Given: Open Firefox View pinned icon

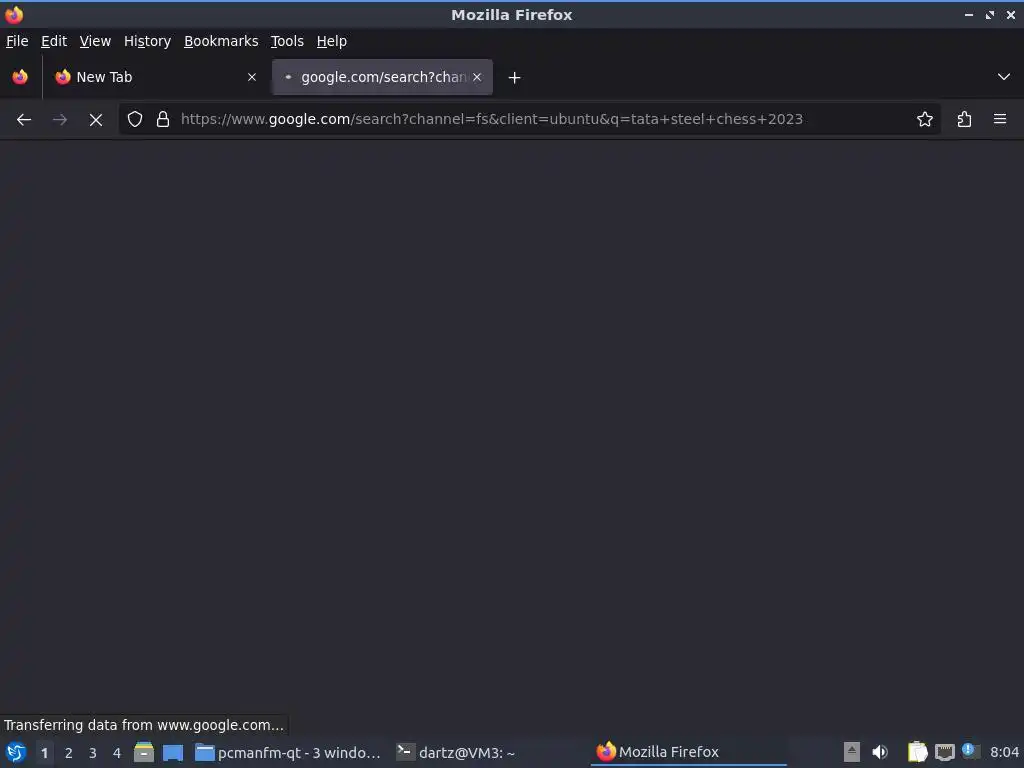Looking at the screenshot, I should (20, 77).
